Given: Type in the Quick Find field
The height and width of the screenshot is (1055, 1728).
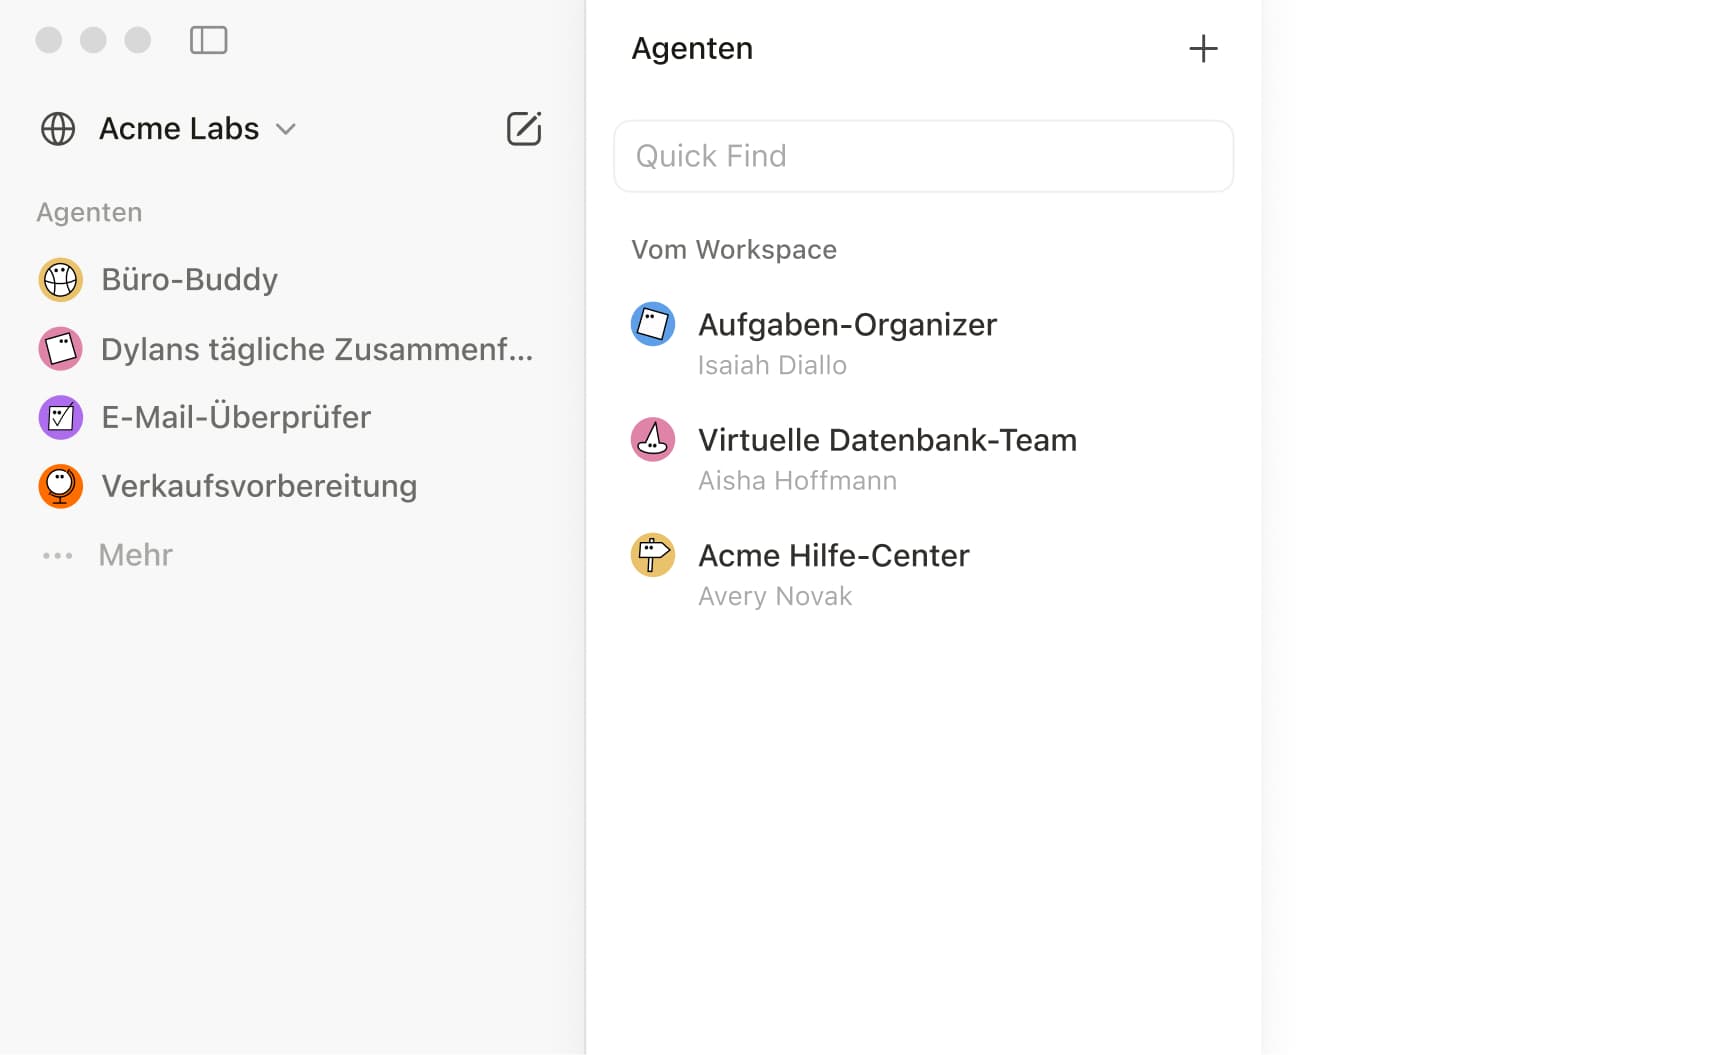Looking at the screenshot, I should click(x=923, y=156).
